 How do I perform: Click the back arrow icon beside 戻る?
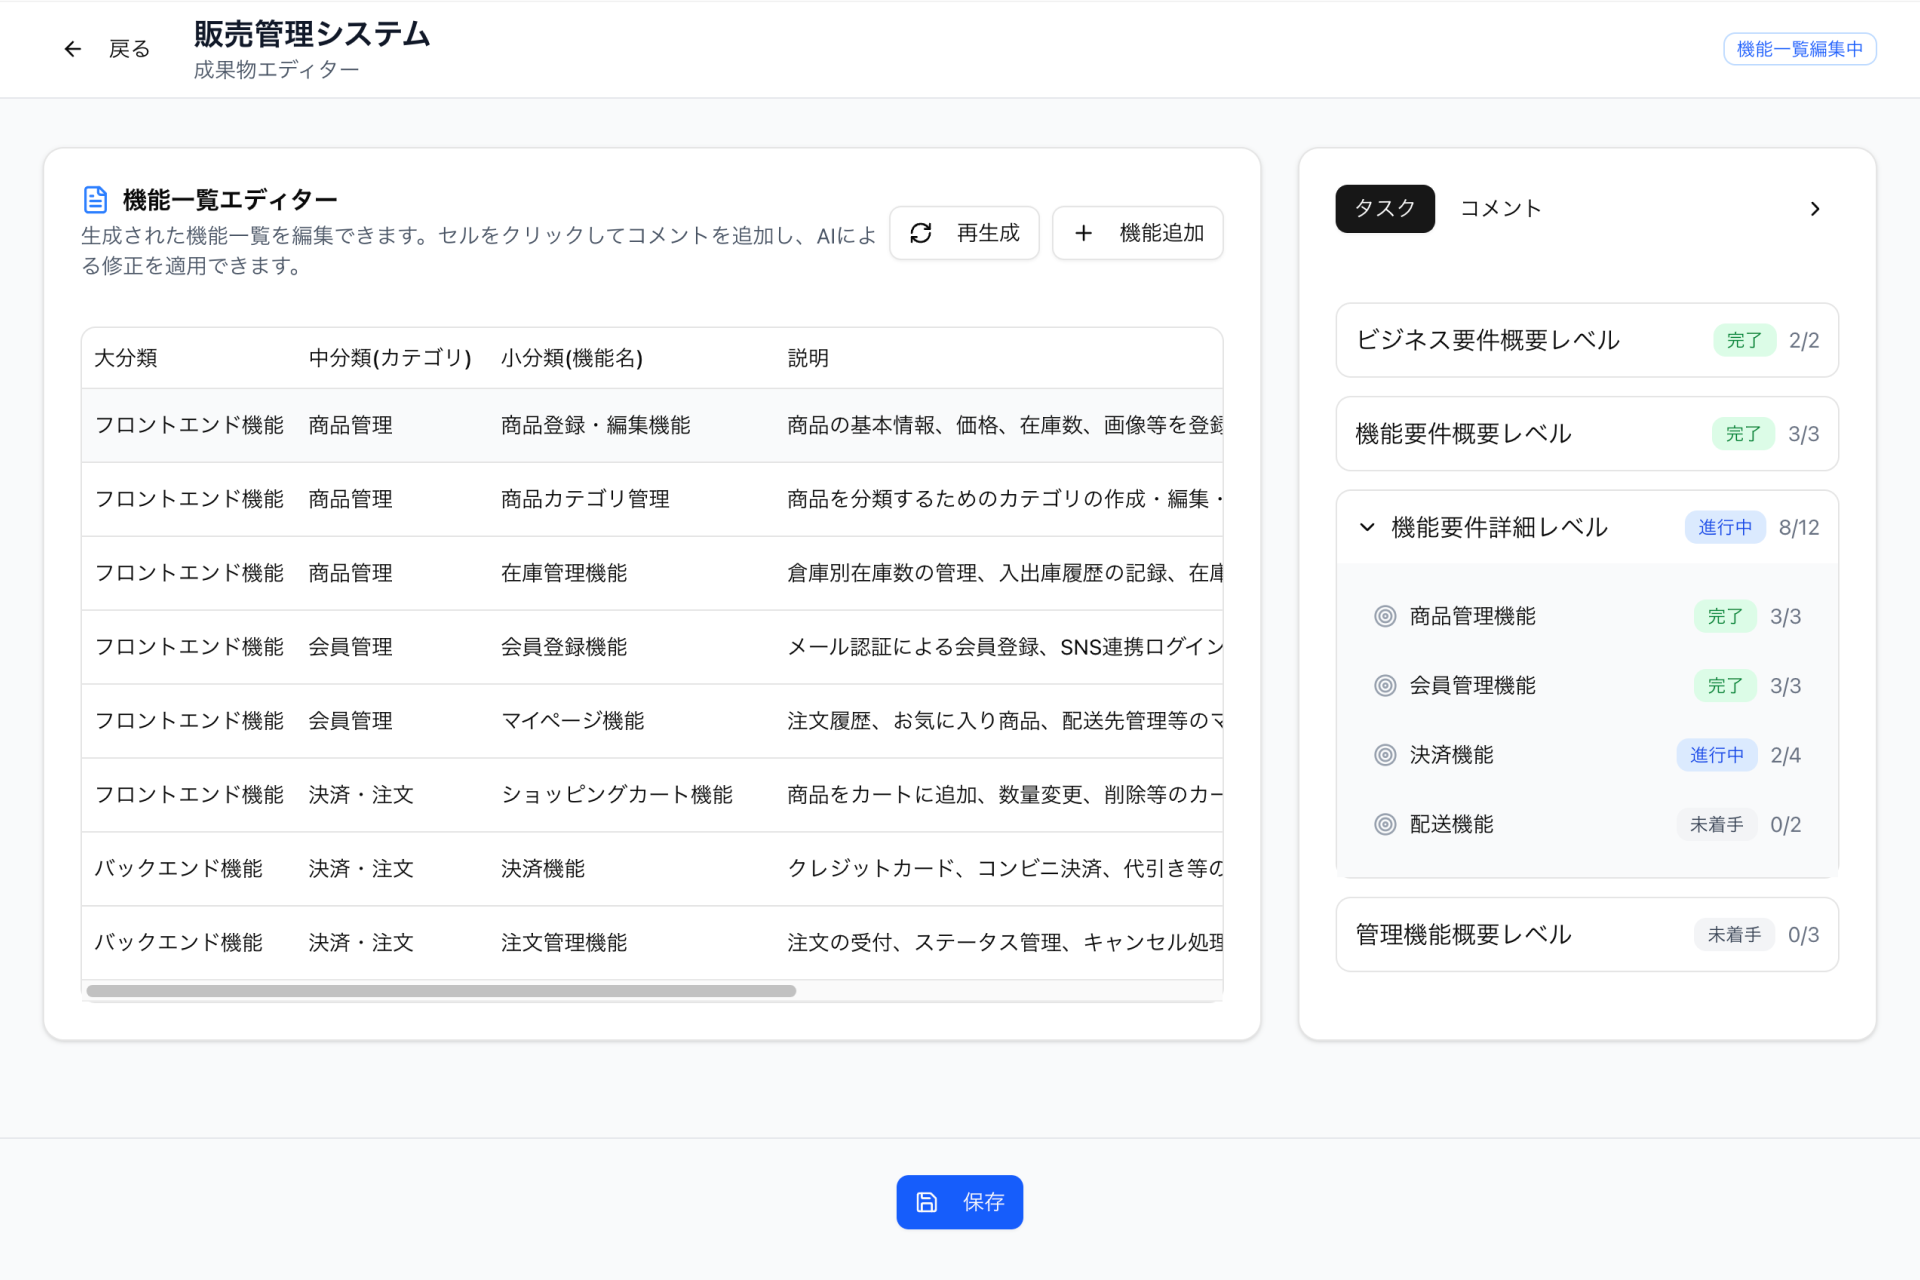tap(72, 48)
